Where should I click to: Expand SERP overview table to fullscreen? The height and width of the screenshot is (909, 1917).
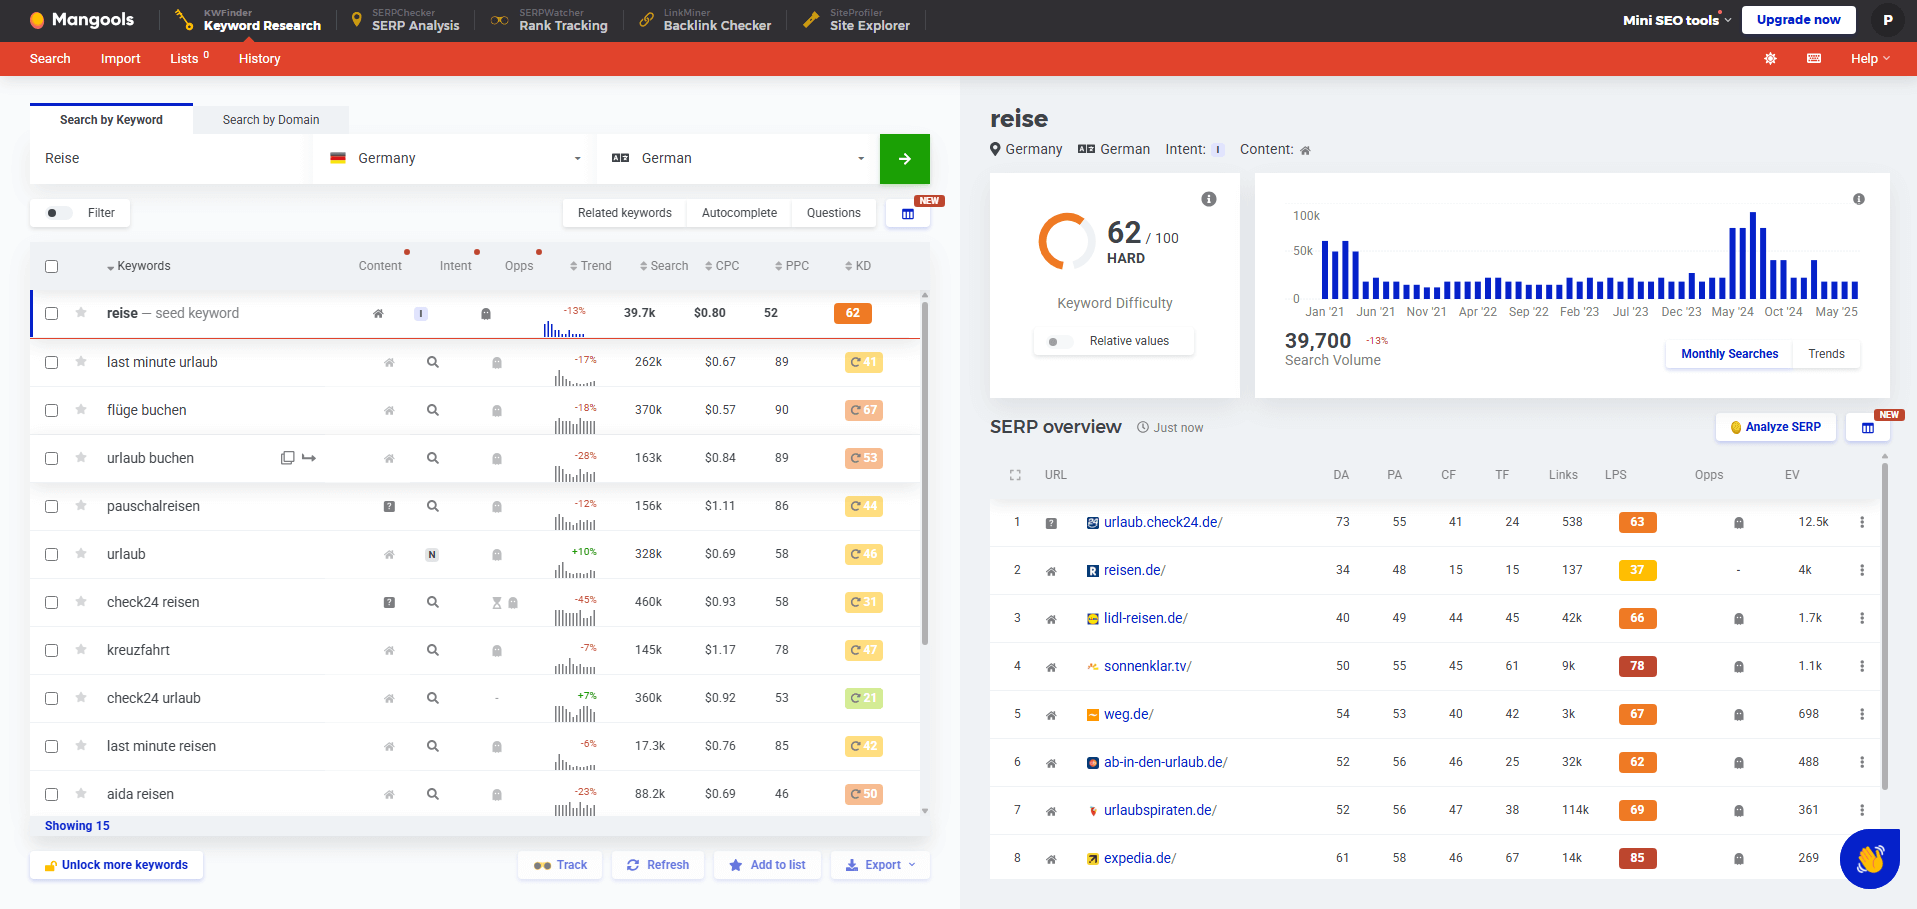1015,475
